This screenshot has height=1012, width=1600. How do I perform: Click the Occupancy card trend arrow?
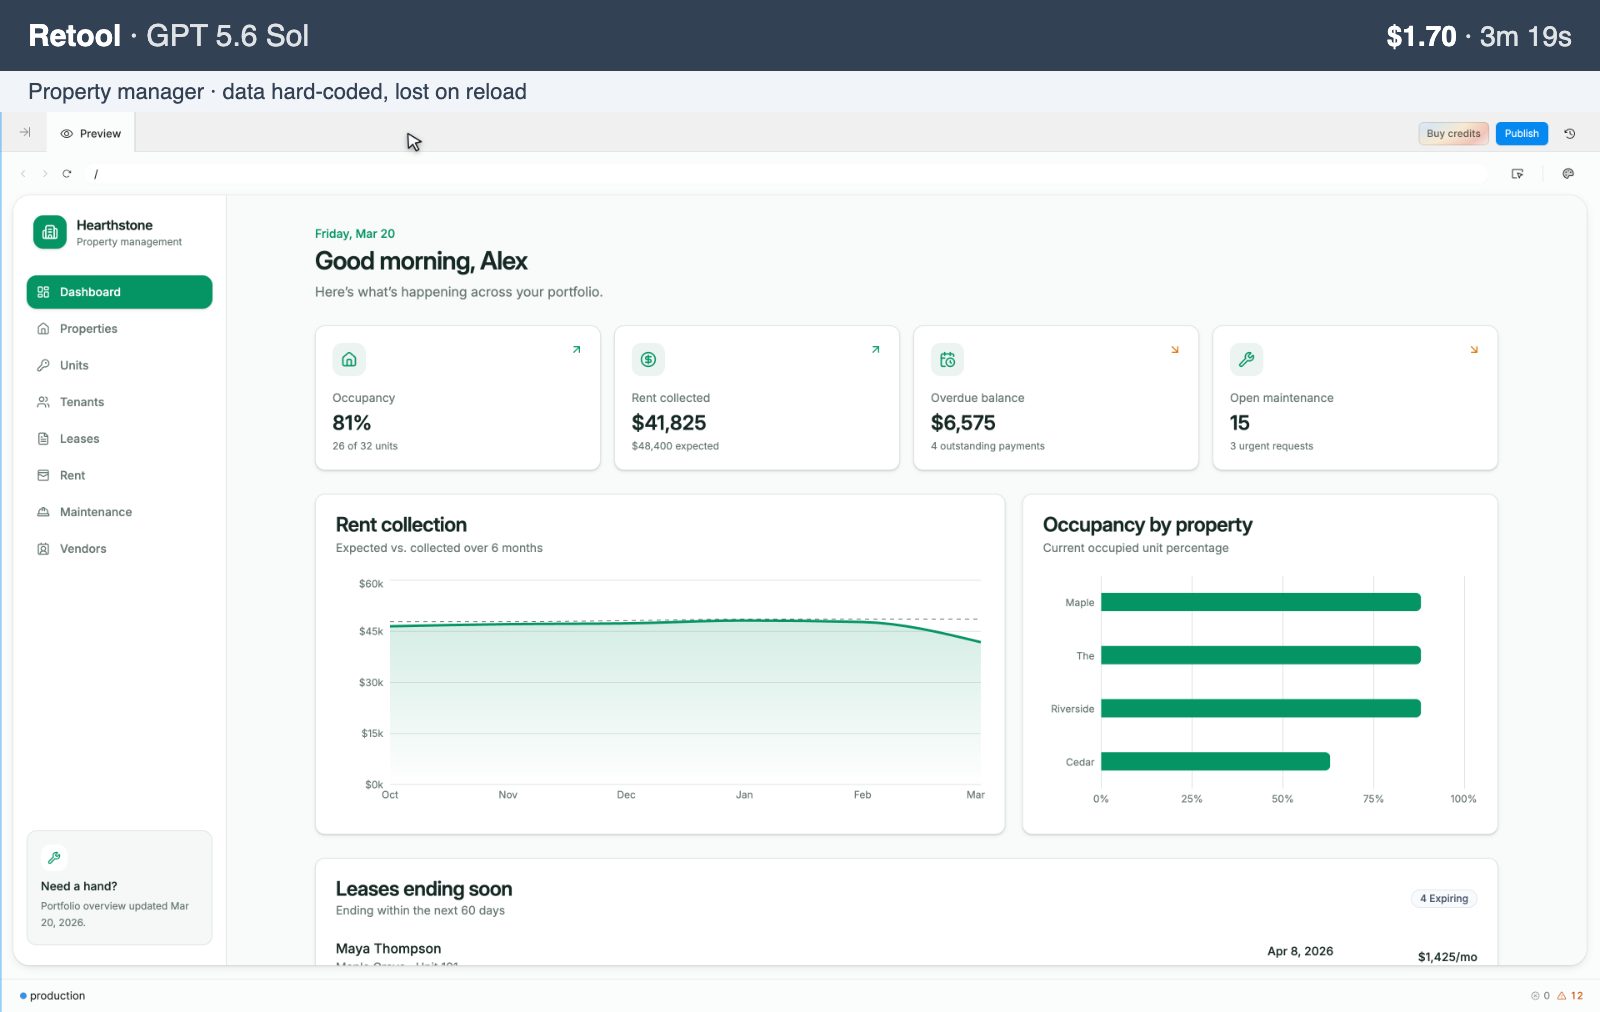(x=576, y=349)
